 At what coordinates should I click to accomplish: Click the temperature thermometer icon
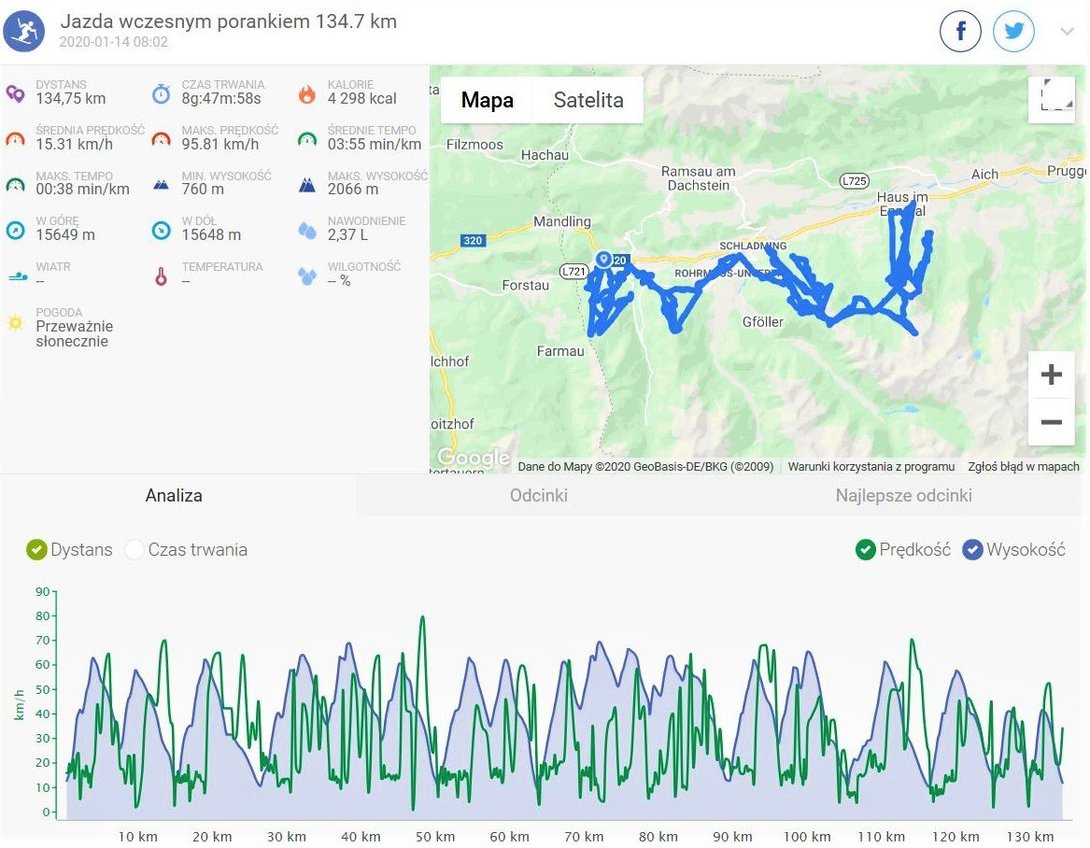(161, 277)
